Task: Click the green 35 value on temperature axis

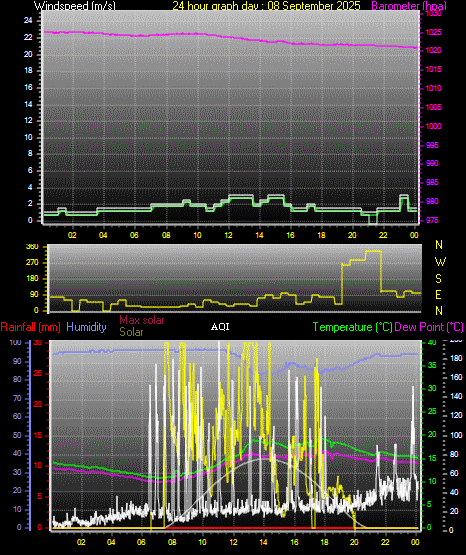Action: [432, 365]
